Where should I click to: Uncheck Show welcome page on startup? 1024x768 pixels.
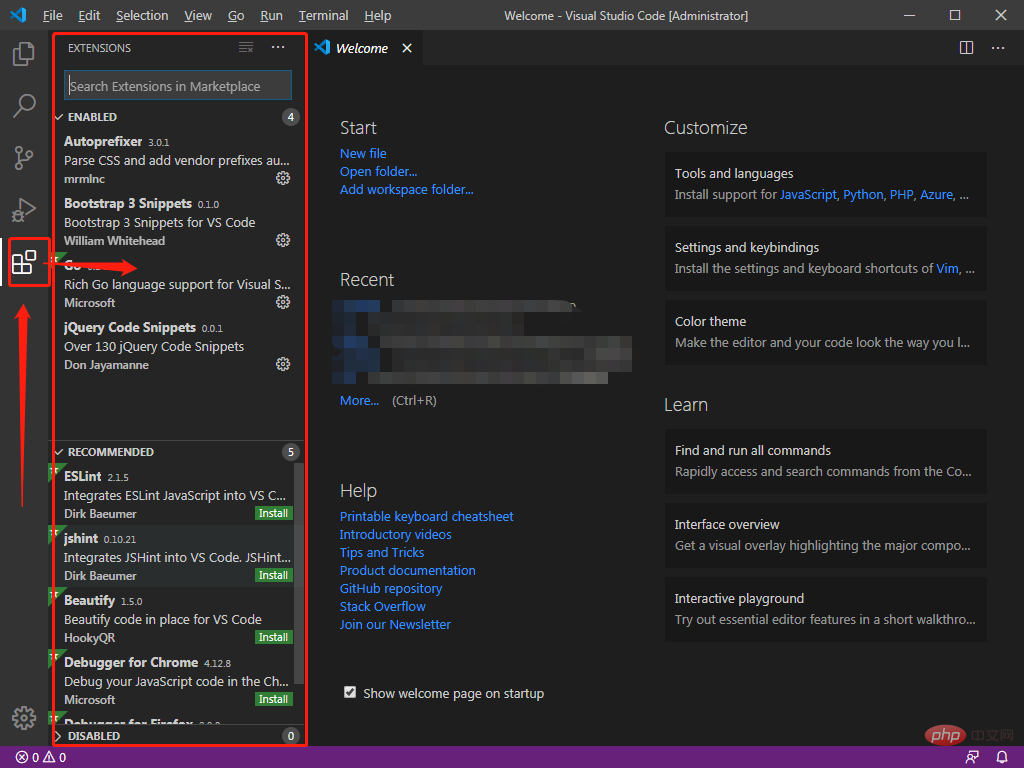(350, 692)
